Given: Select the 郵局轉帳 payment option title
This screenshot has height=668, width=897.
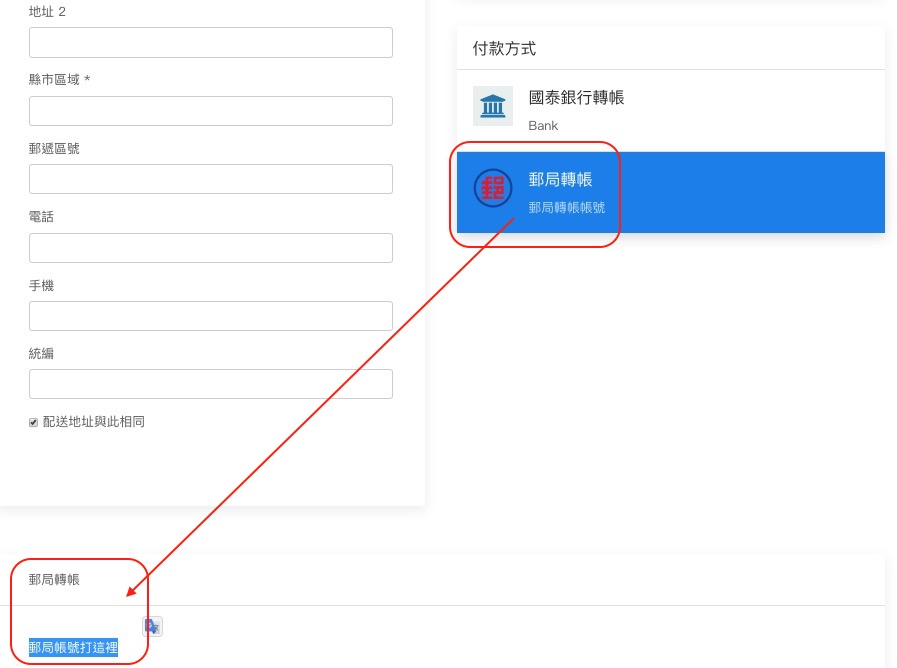Looking at the screenshot, I should coord(560,180).
